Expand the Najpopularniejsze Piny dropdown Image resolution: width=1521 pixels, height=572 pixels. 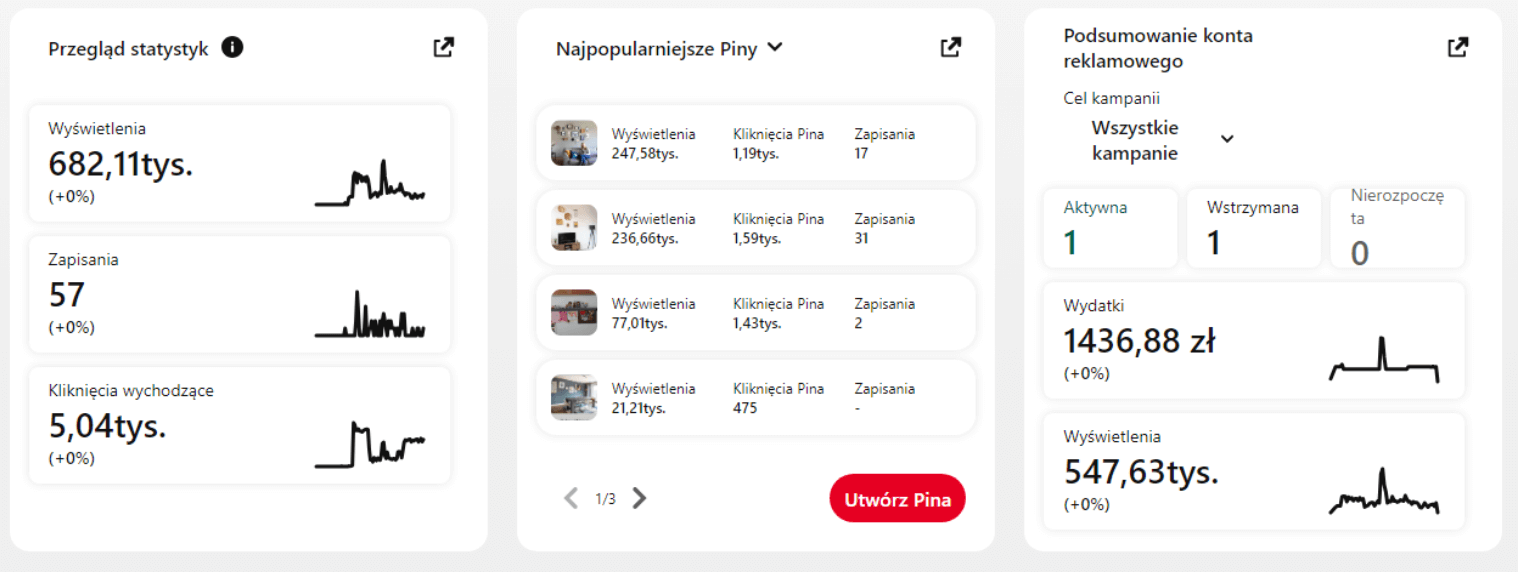click(774, 47)
